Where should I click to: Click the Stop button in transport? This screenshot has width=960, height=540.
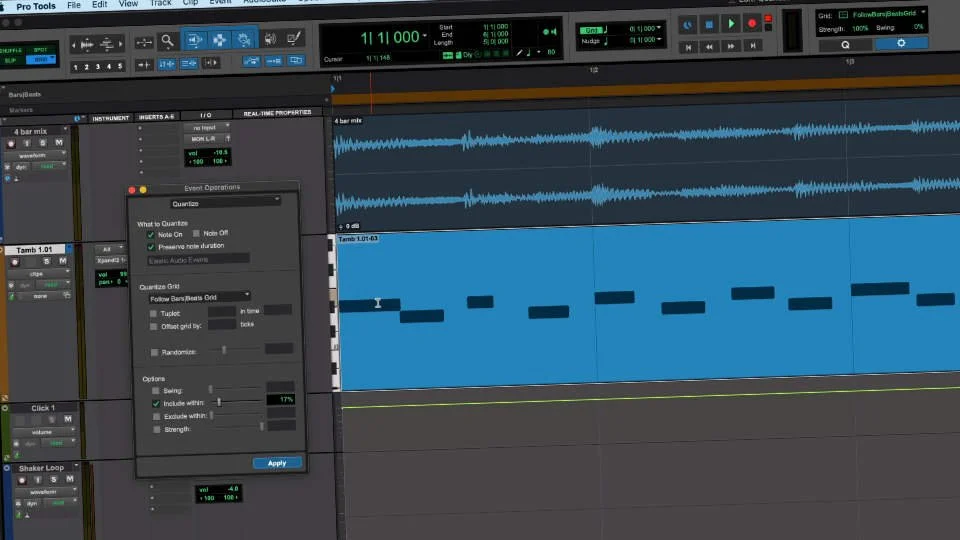click(709, 24)
